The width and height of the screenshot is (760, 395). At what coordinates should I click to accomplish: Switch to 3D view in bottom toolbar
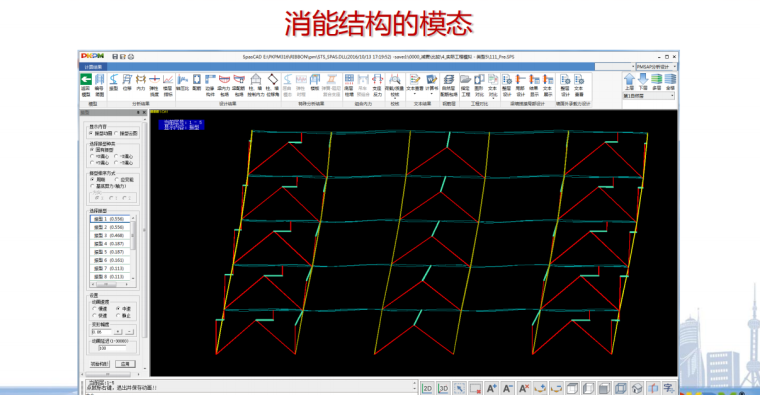(443, 388)
